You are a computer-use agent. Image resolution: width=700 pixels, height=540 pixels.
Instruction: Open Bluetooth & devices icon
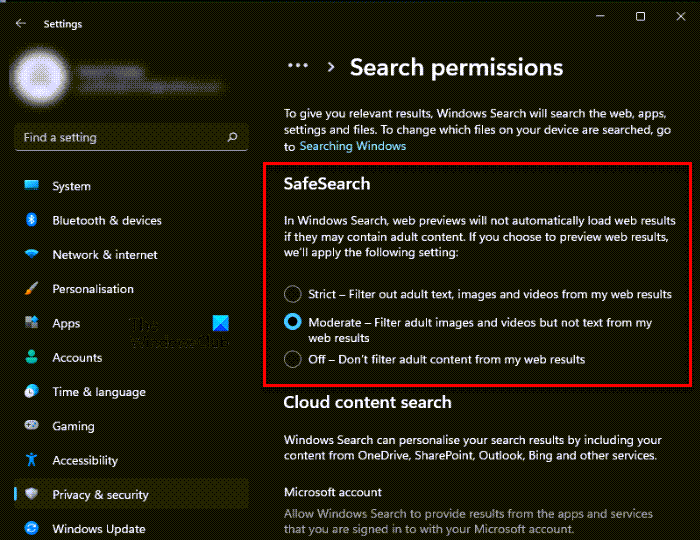tap(31, 220)
